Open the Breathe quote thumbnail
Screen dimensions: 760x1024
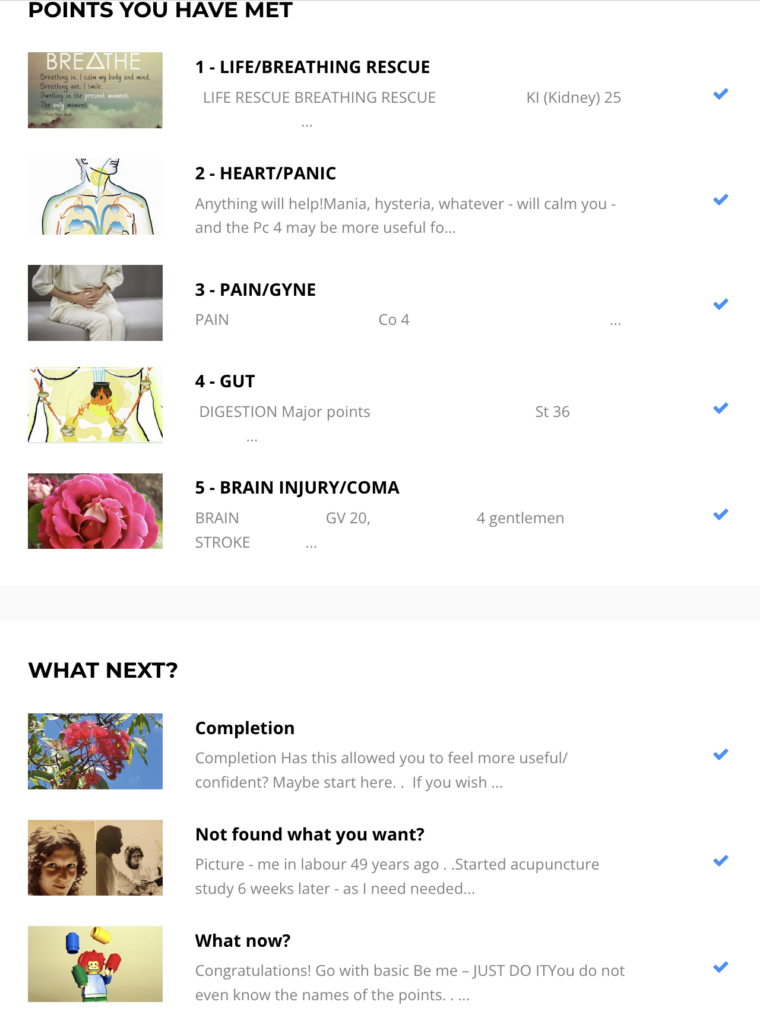point(95,90)
